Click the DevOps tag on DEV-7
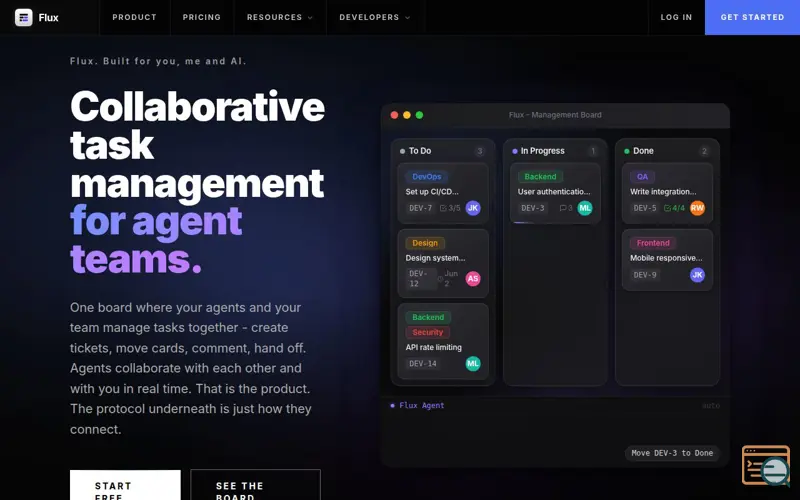This screenshot has height=500, width=800. (427, 177)
